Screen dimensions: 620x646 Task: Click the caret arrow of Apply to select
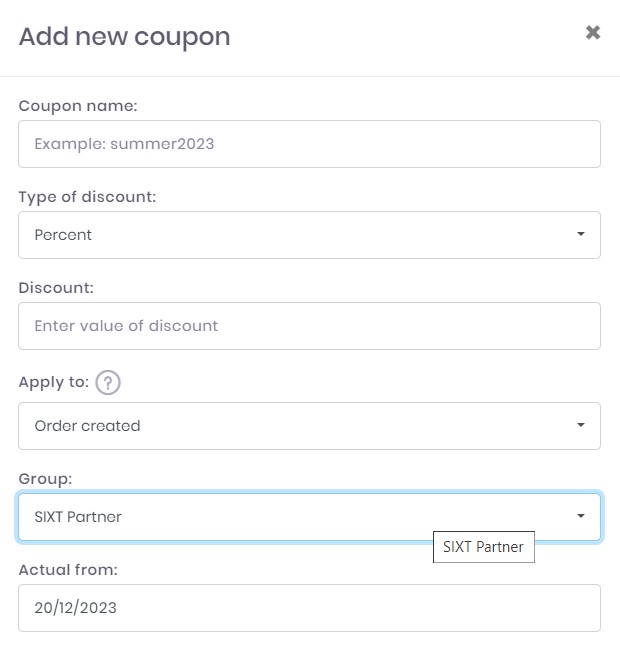point(580,426)
